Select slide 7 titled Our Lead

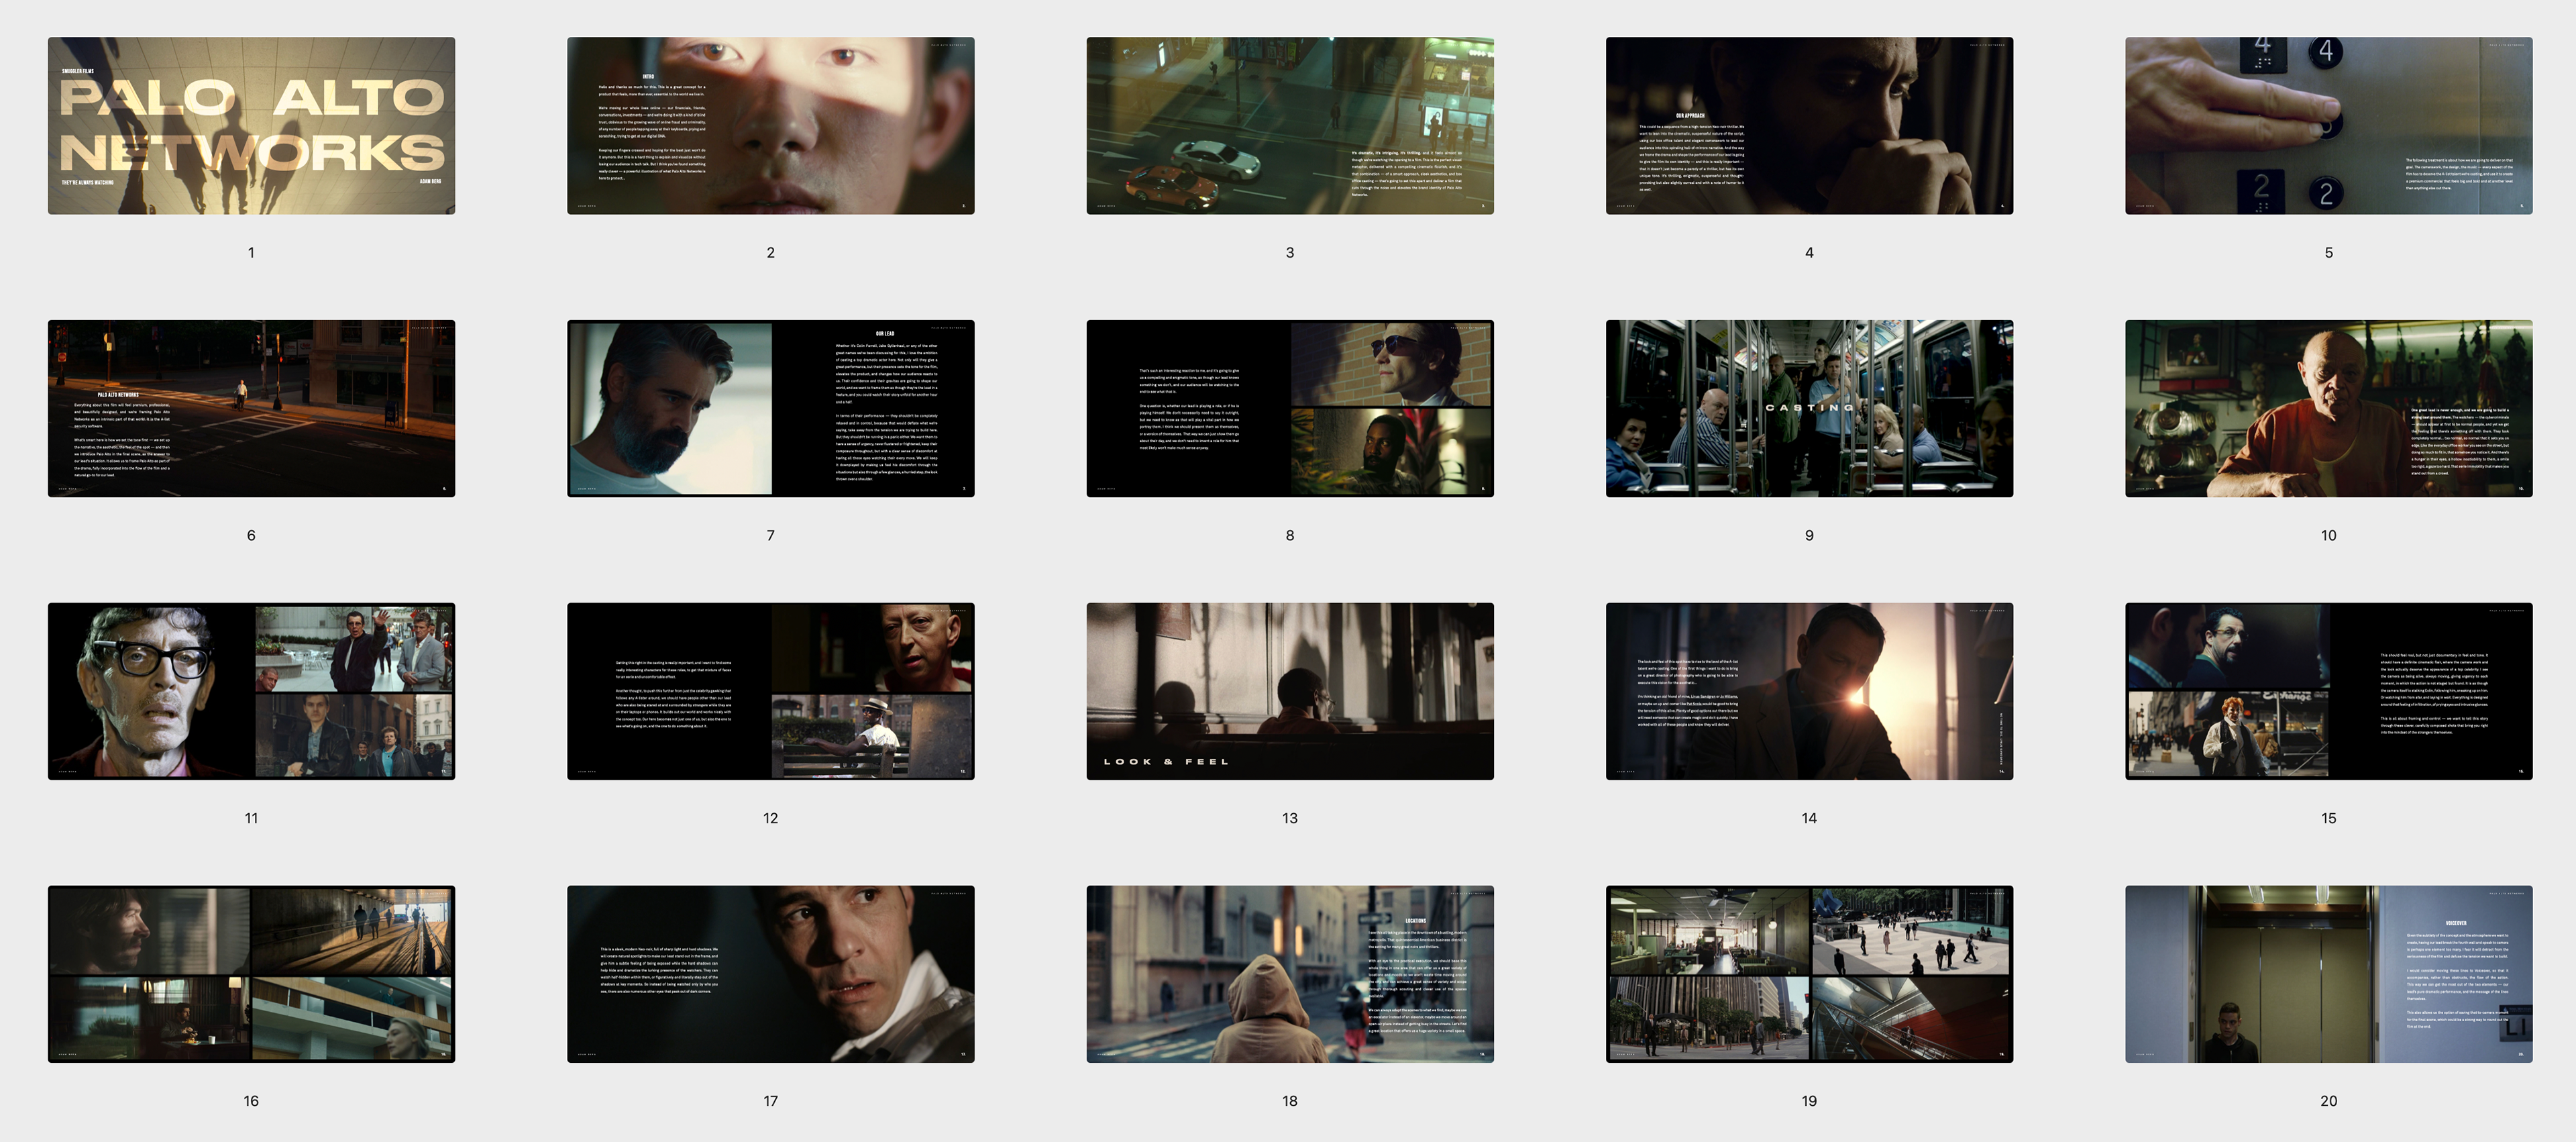point(770,408)
